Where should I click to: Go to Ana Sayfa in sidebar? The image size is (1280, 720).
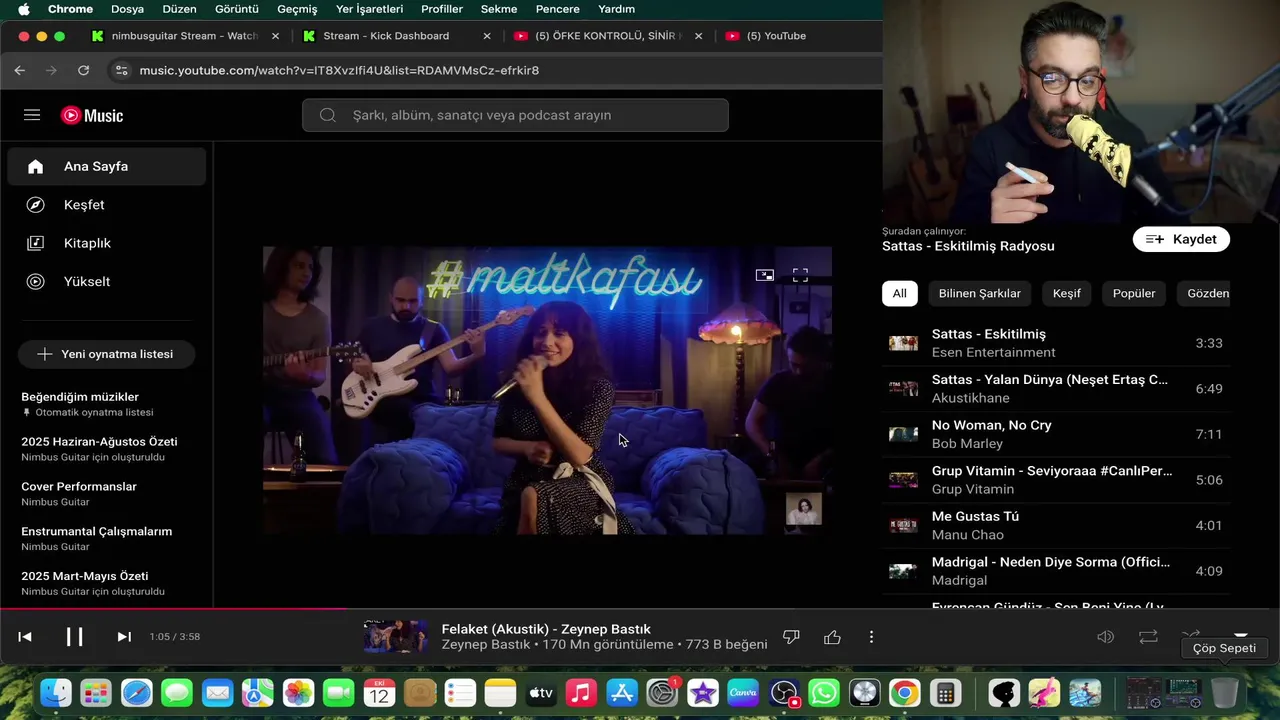click(x=107, y=166)
